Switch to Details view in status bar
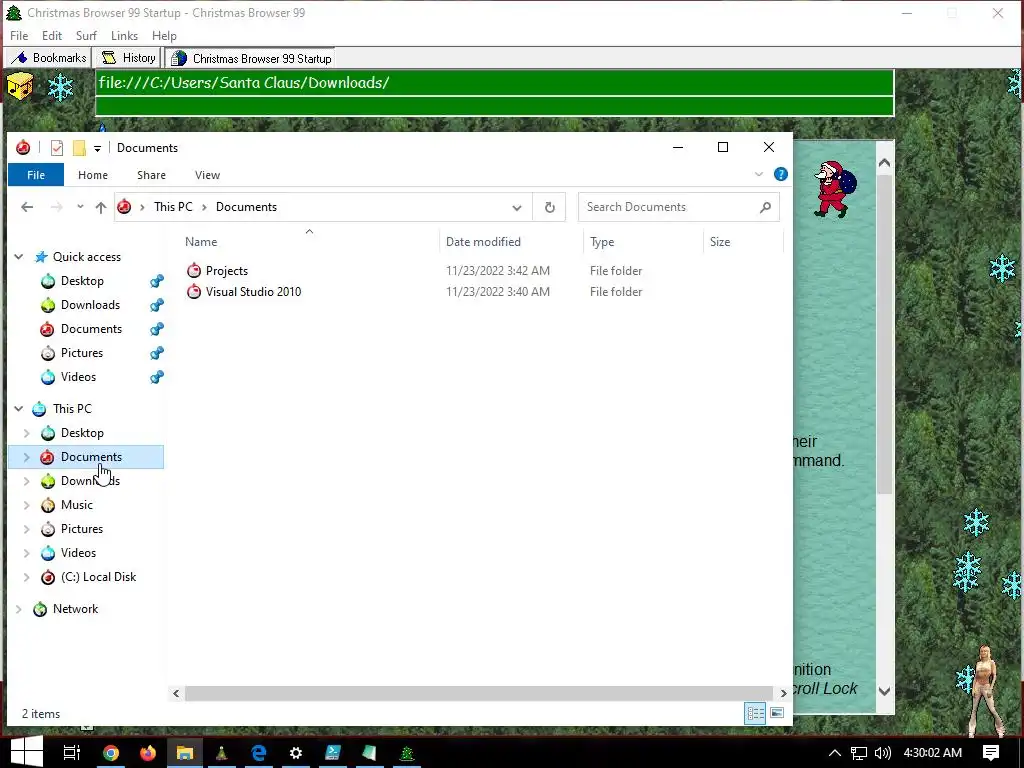The width and height of the screenshot is (1024, 768). [x=755, y=713]
